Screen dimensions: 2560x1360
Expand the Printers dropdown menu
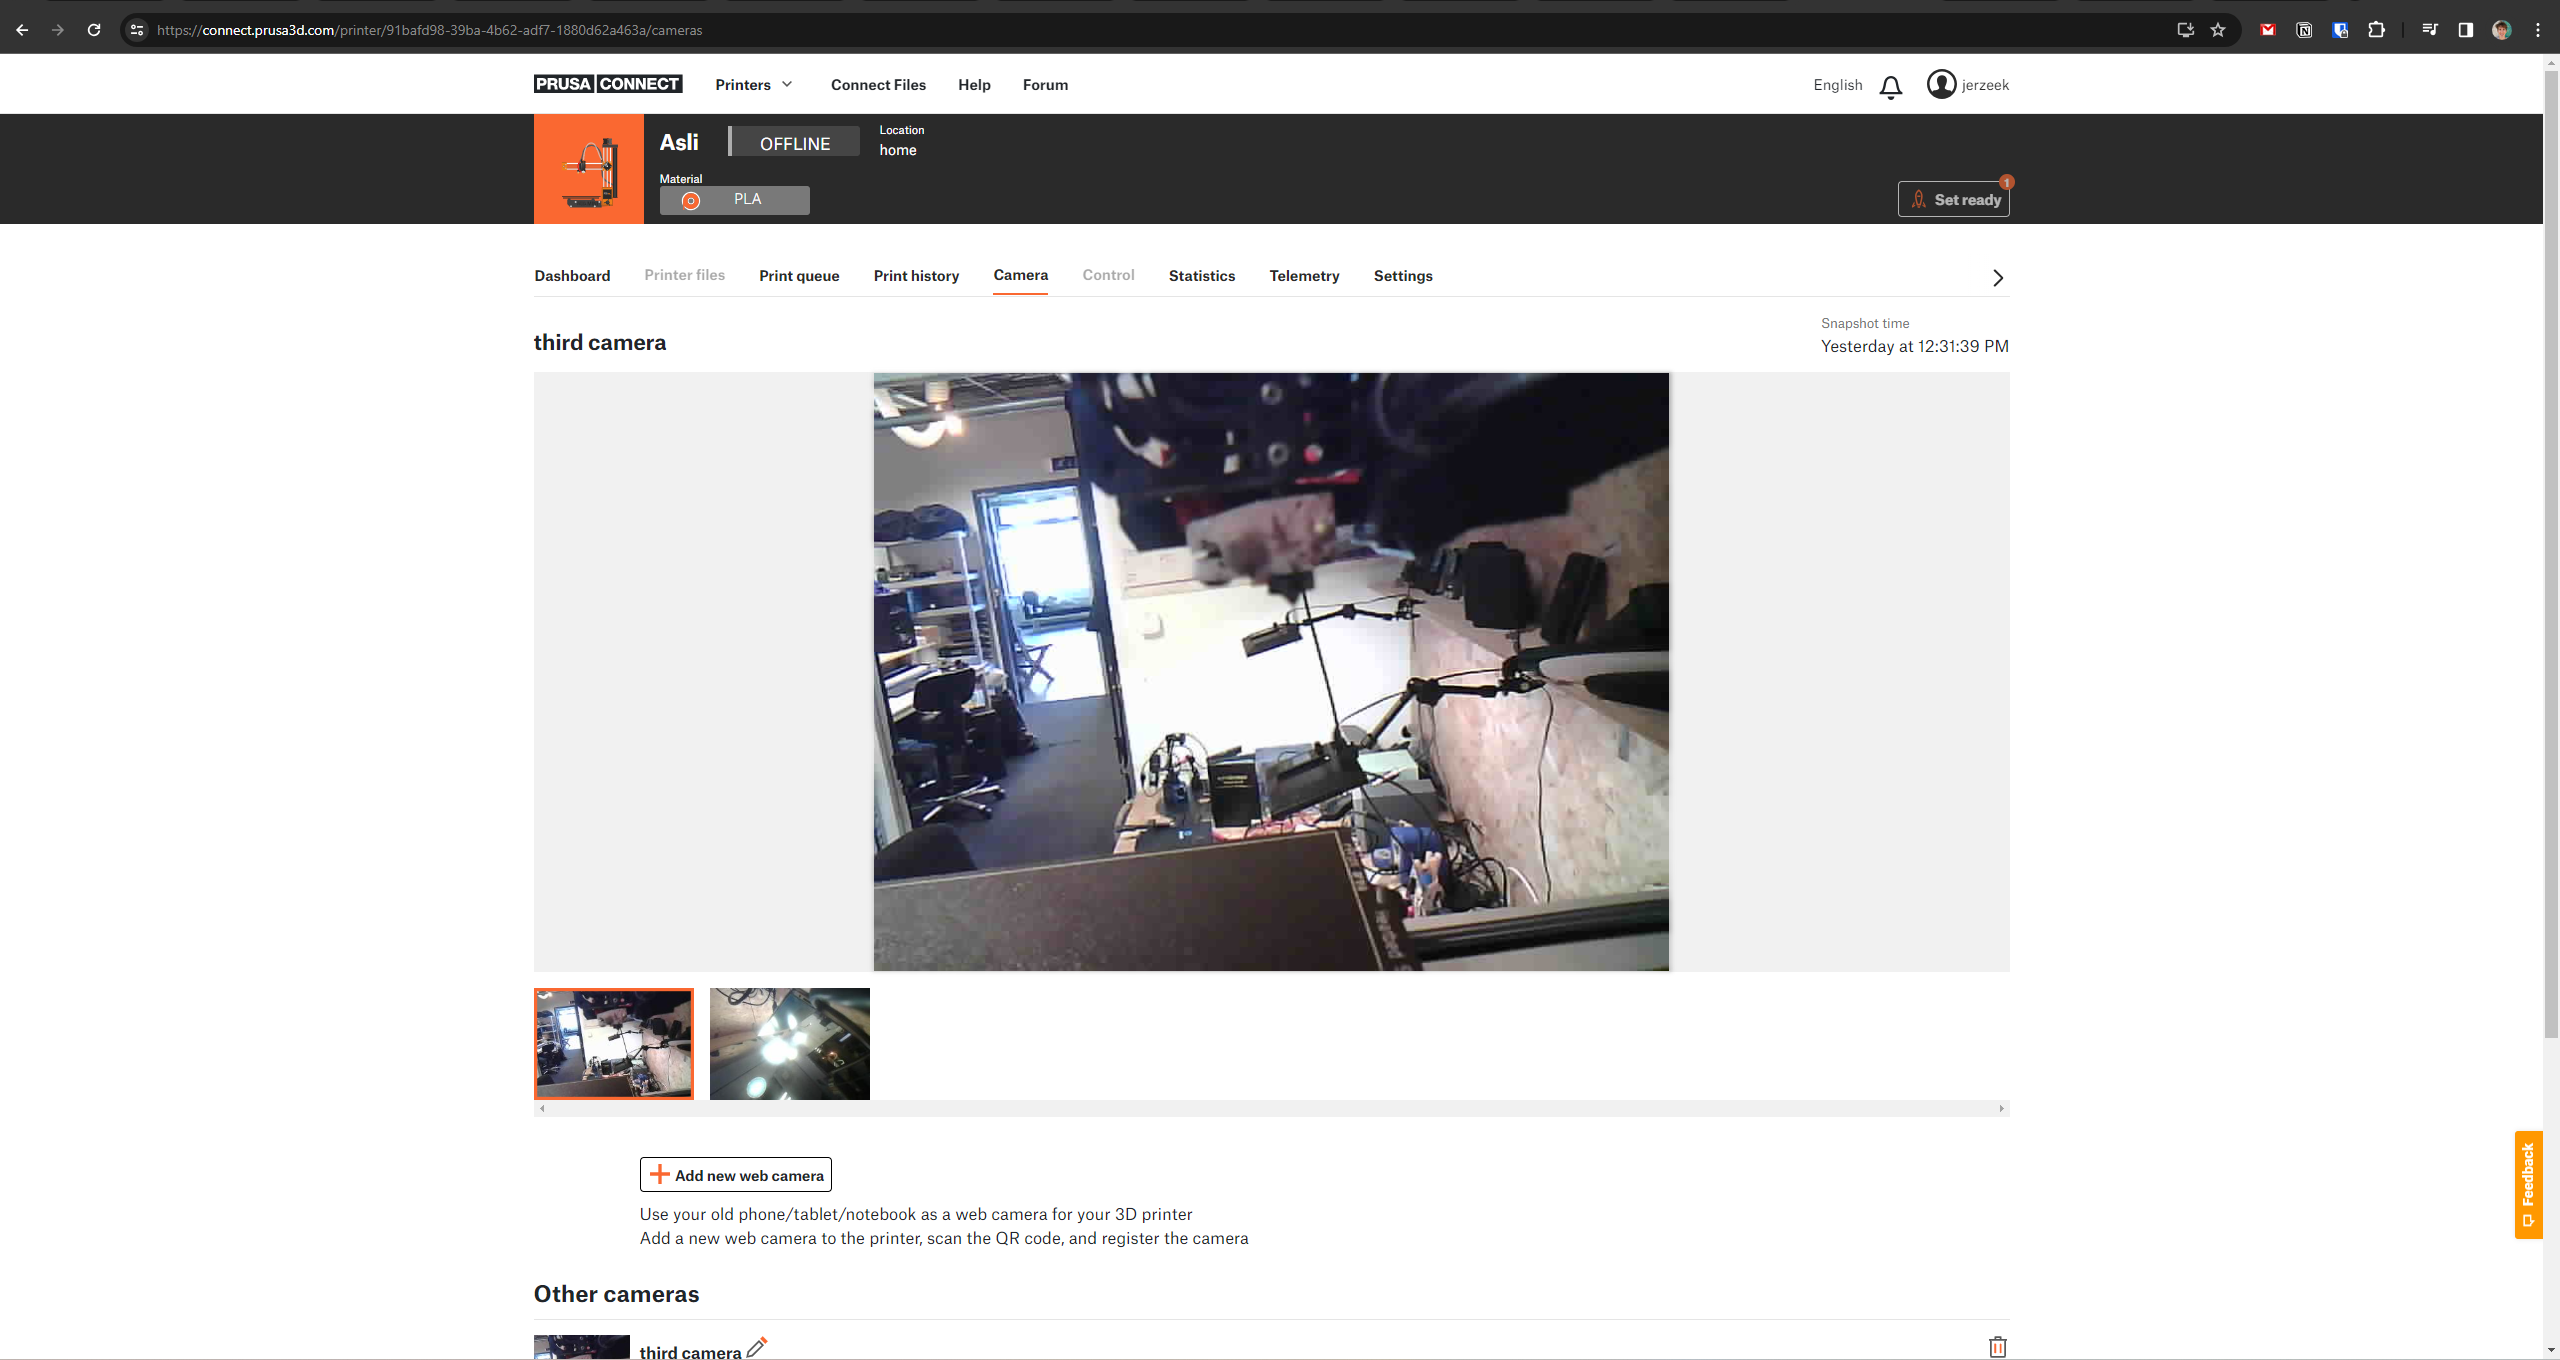pos(754,85)
